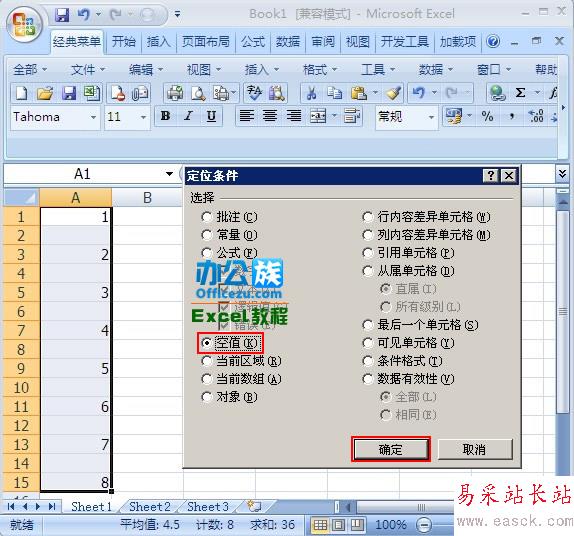The height and width of the screenshot is (536, 574).
Task: Click zoom out minus button
Action: 424,525
